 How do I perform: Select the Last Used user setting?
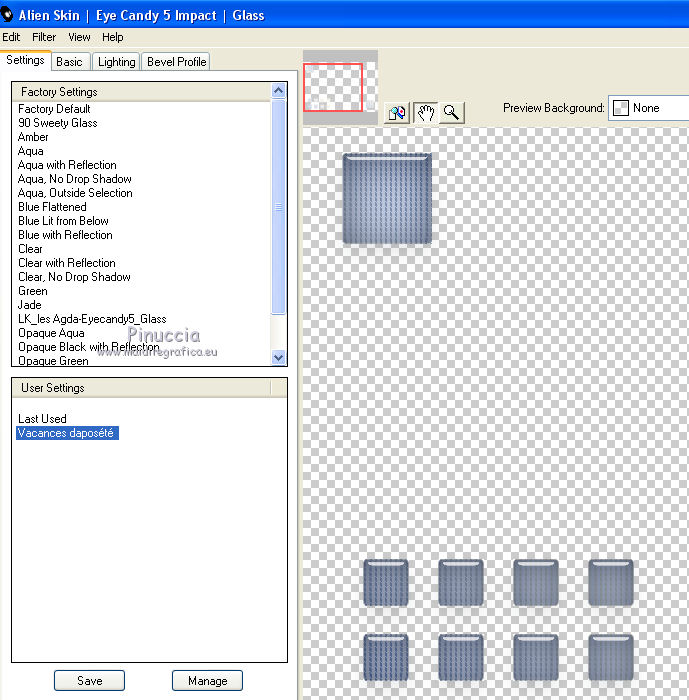[x=42, y=419]
